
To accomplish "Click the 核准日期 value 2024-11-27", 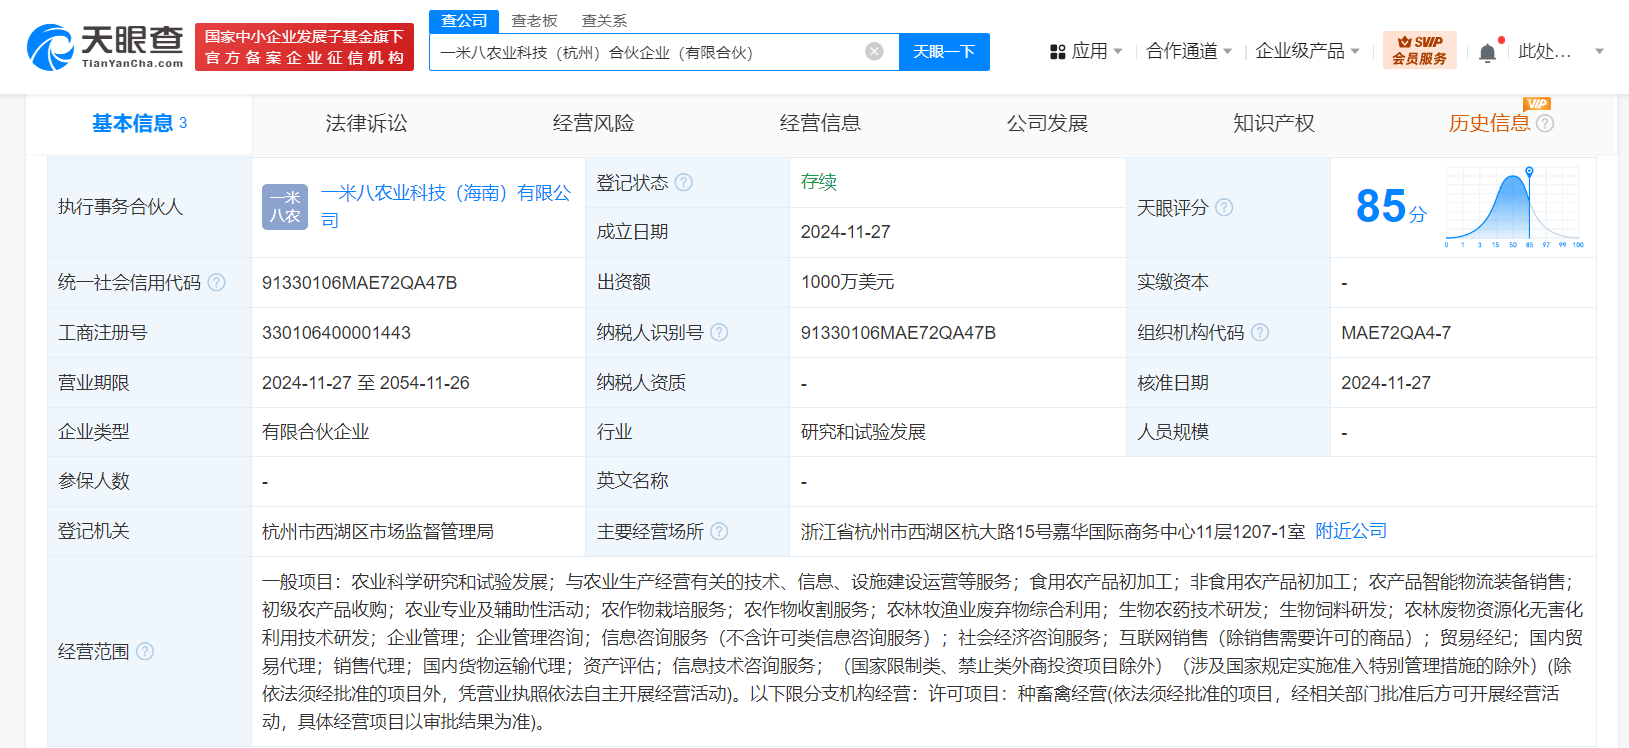I will pyautogui.click(x=1386, y=383).
